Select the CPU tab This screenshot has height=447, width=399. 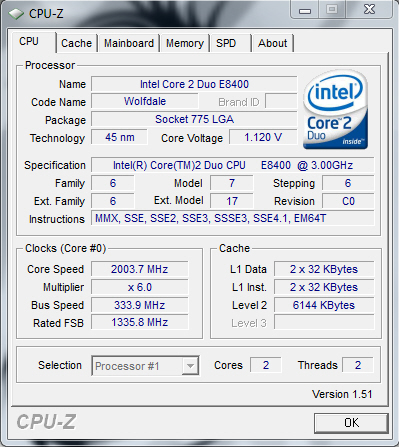[x=33, y=42]
